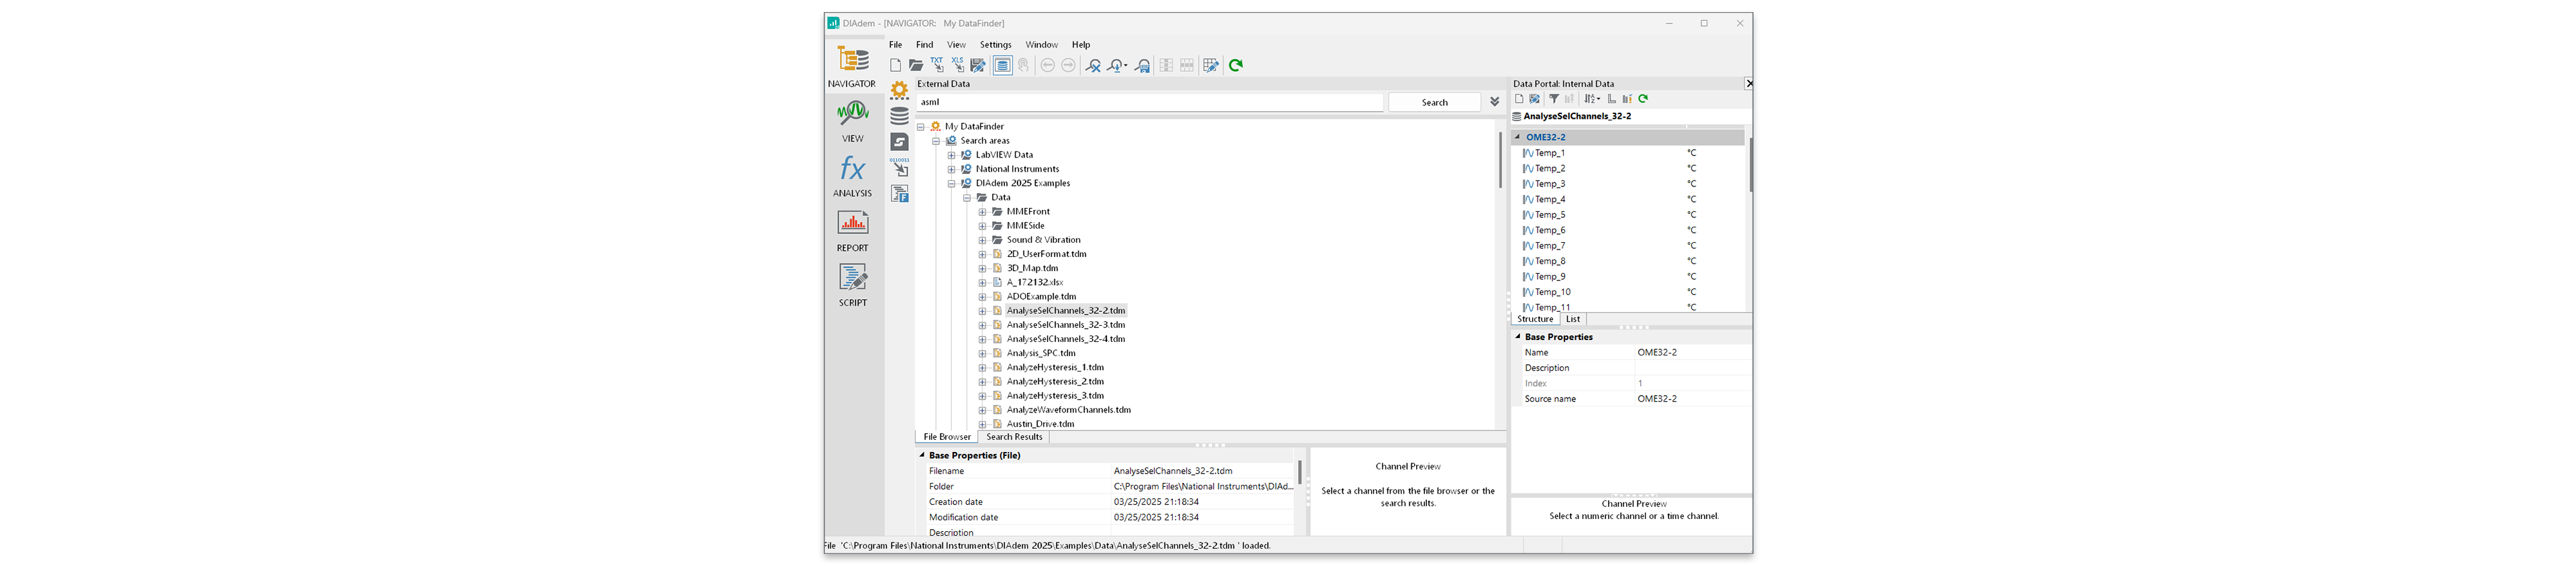Screen dimensions: 2576x566
Task: Select the File Browser tab
Action: [x=947, y=437]
